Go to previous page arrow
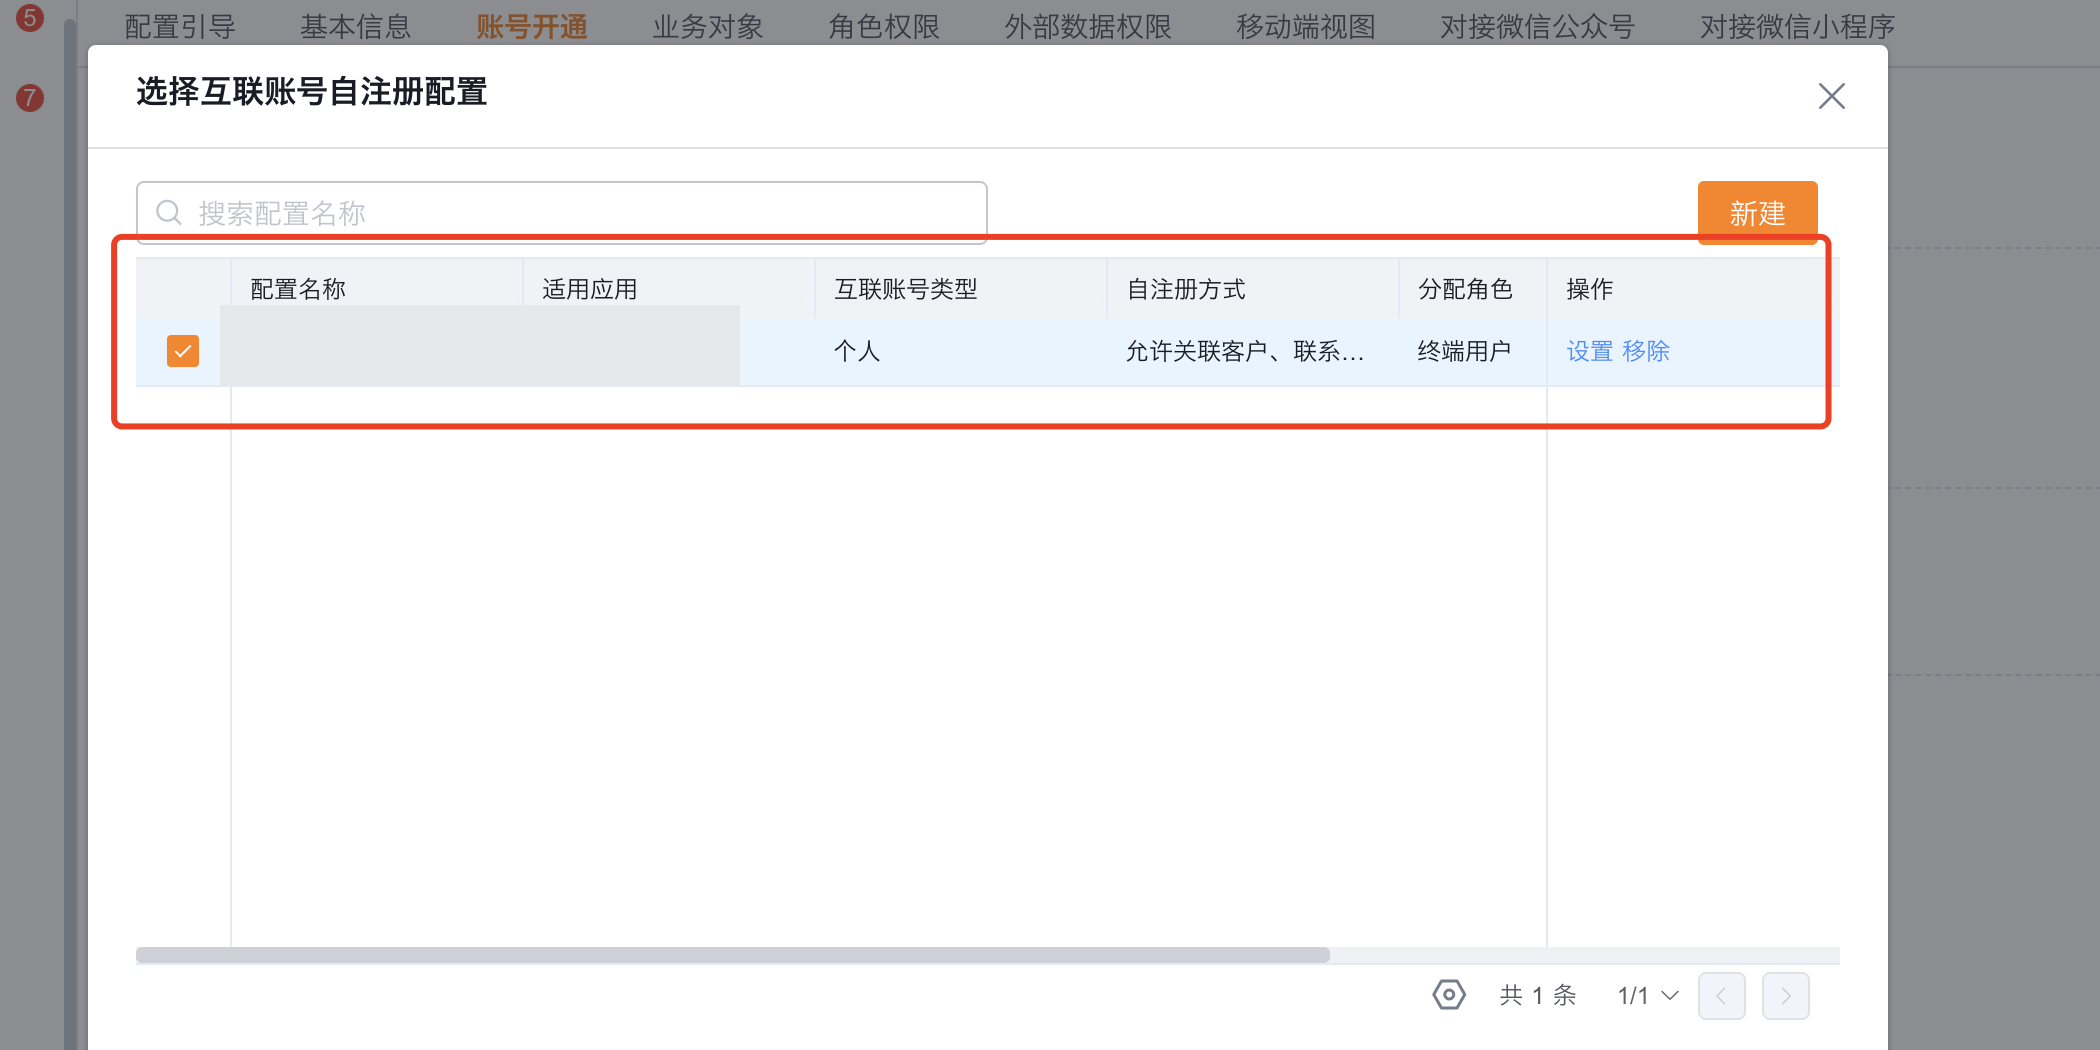This screenshot has width=2100, height=1050. [1721, 996]
